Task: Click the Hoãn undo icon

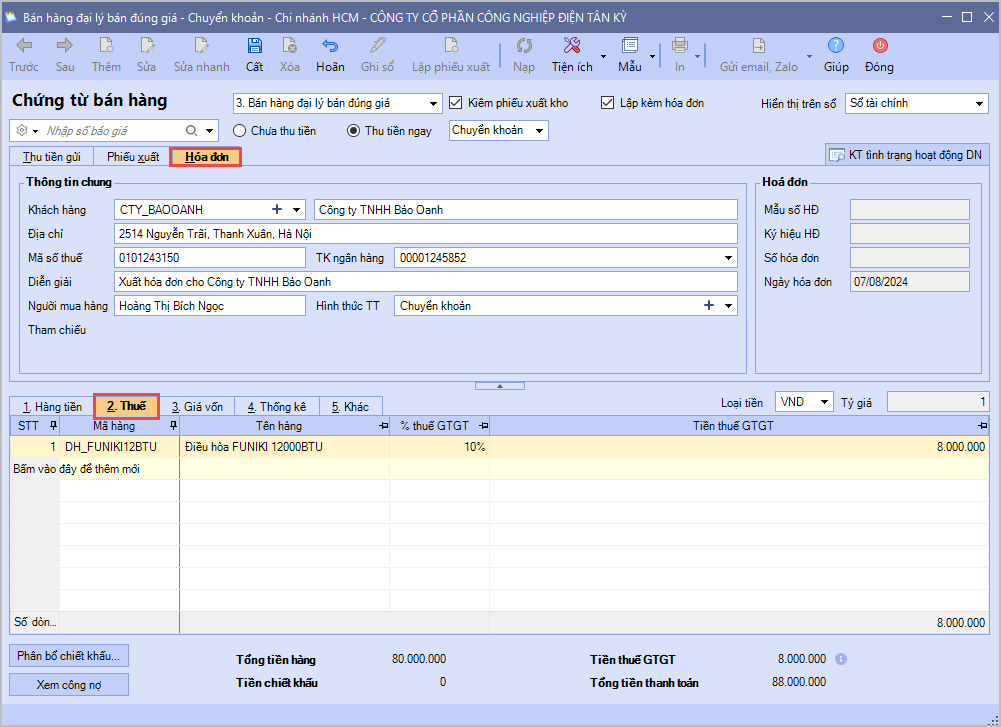Action: tap(330, 46)
